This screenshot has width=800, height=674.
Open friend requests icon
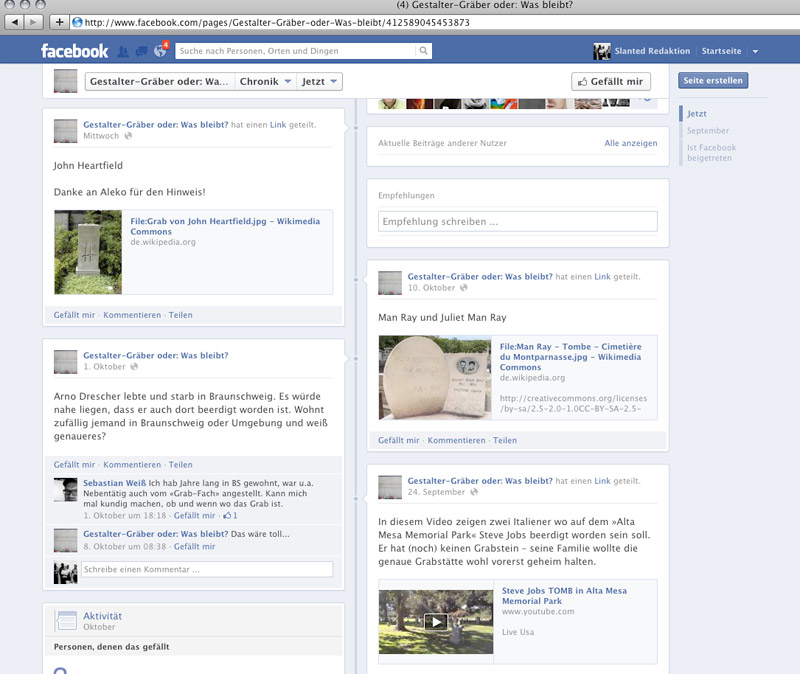pos(123,51)
